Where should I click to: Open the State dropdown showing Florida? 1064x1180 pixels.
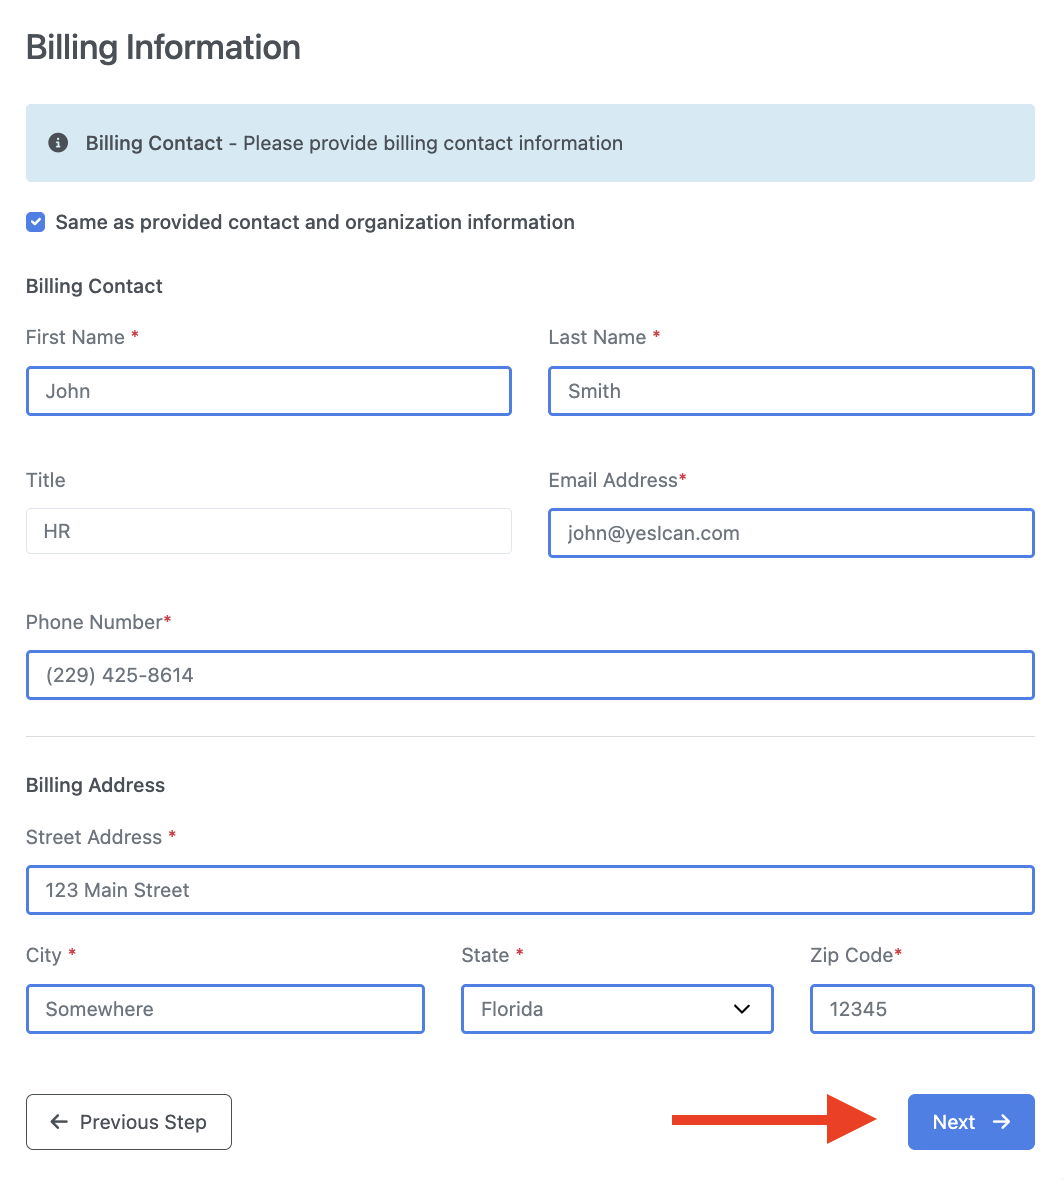tap(617, 1009)
